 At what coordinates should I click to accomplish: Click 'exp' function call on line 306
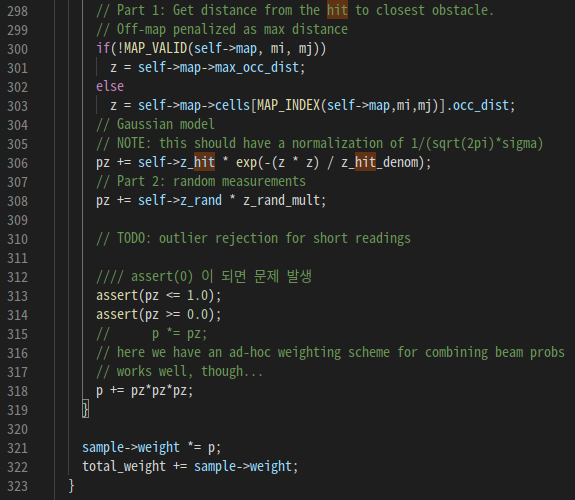[x=246, y=163]
